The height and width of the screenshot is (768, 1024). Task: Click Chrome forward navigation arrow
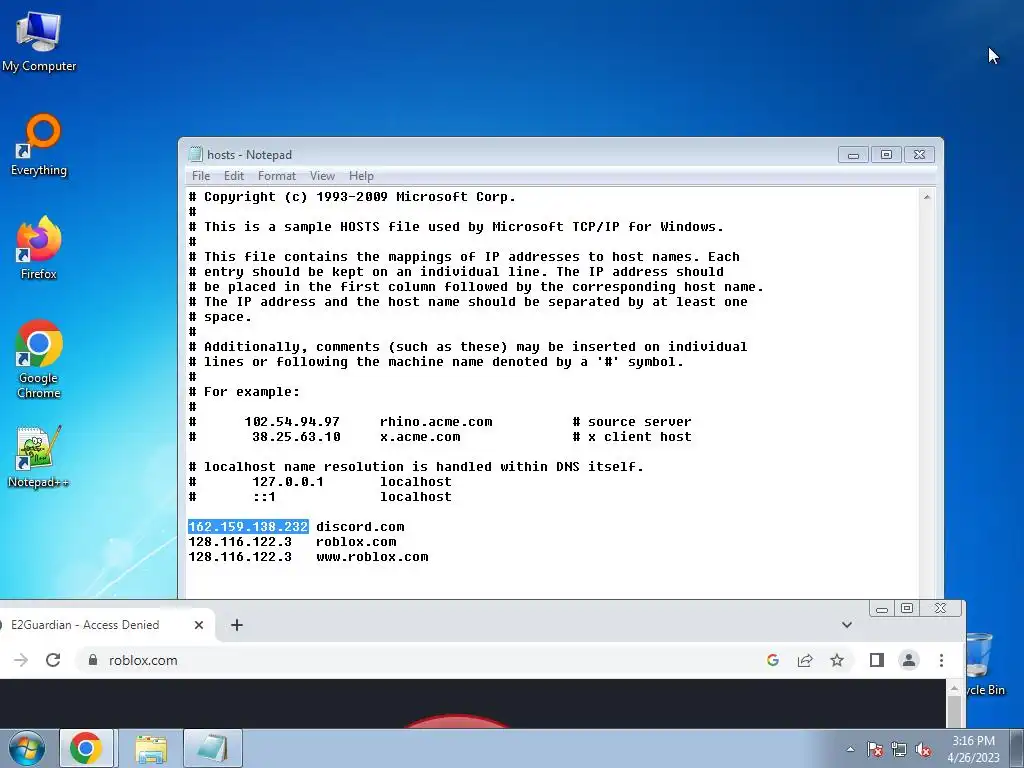(x=21, y=660)
